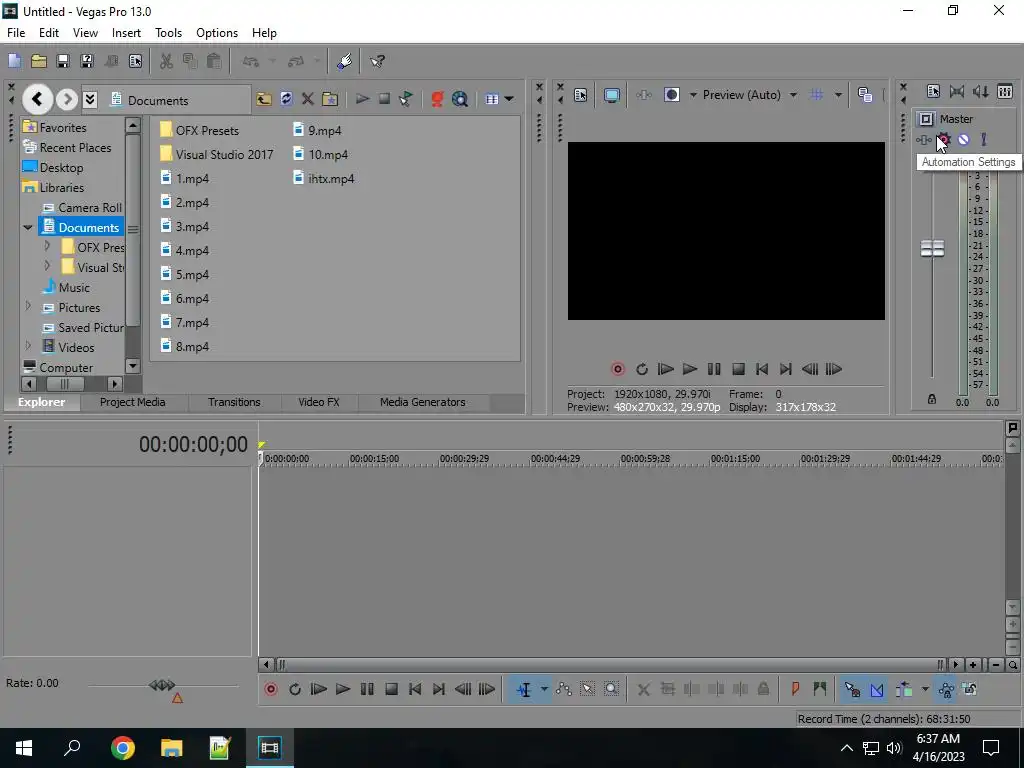Viewport: 1024px width, 768px height.
Task: Toggle Preview on External Monitor
Action: [x=611, y=95]
